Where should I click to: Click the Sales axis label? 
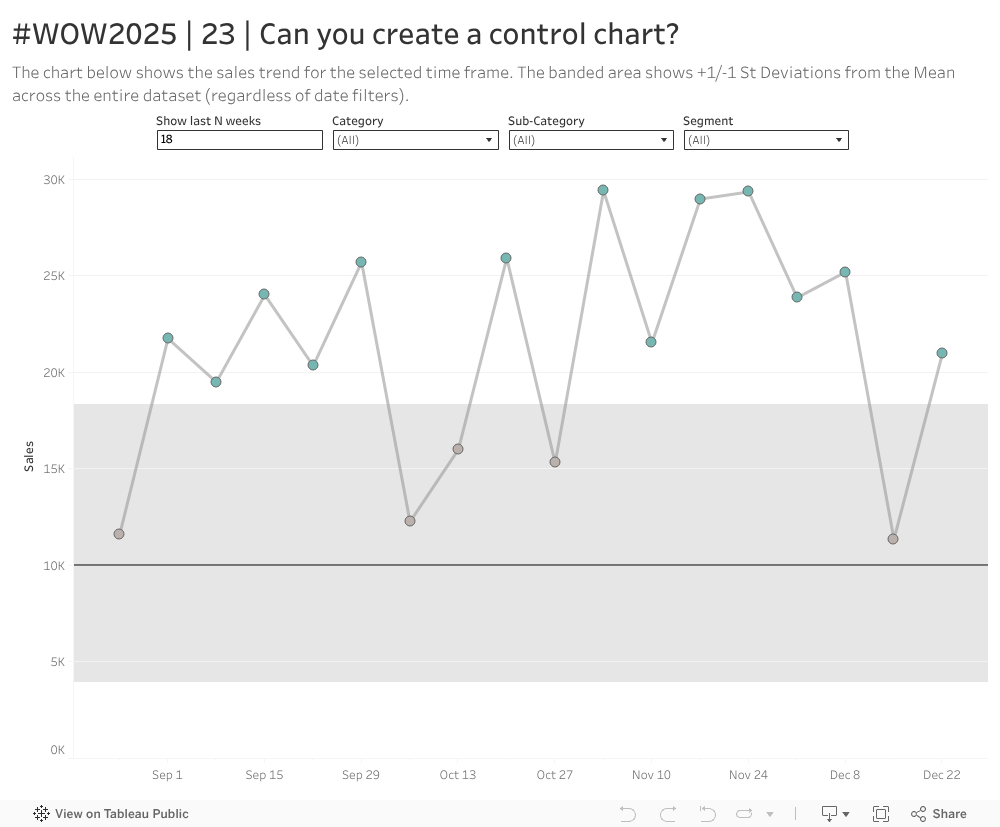coord(29,456)
